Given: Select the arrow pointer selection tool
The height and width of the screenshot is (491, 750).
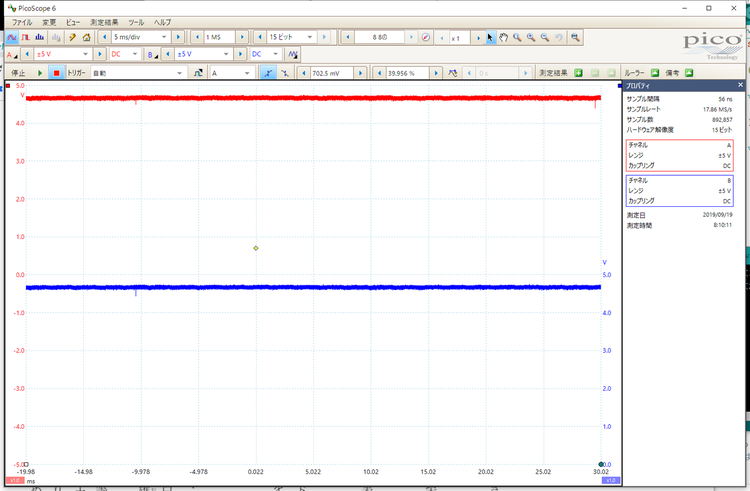Looking at the screenshot, I should (x=490, y=37).
